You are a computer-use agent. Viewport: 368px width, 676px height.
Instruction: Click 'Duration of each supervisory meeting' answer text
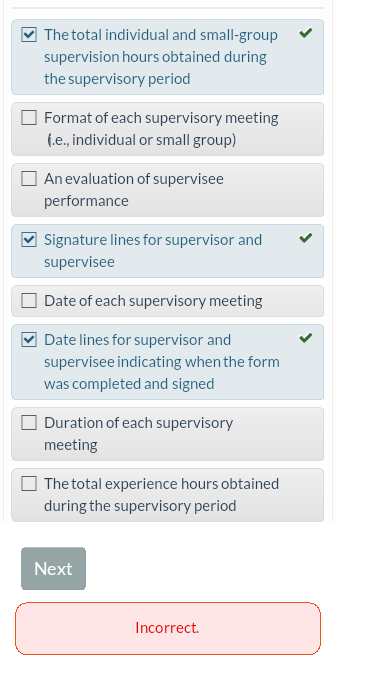click(x=138, y=434)
